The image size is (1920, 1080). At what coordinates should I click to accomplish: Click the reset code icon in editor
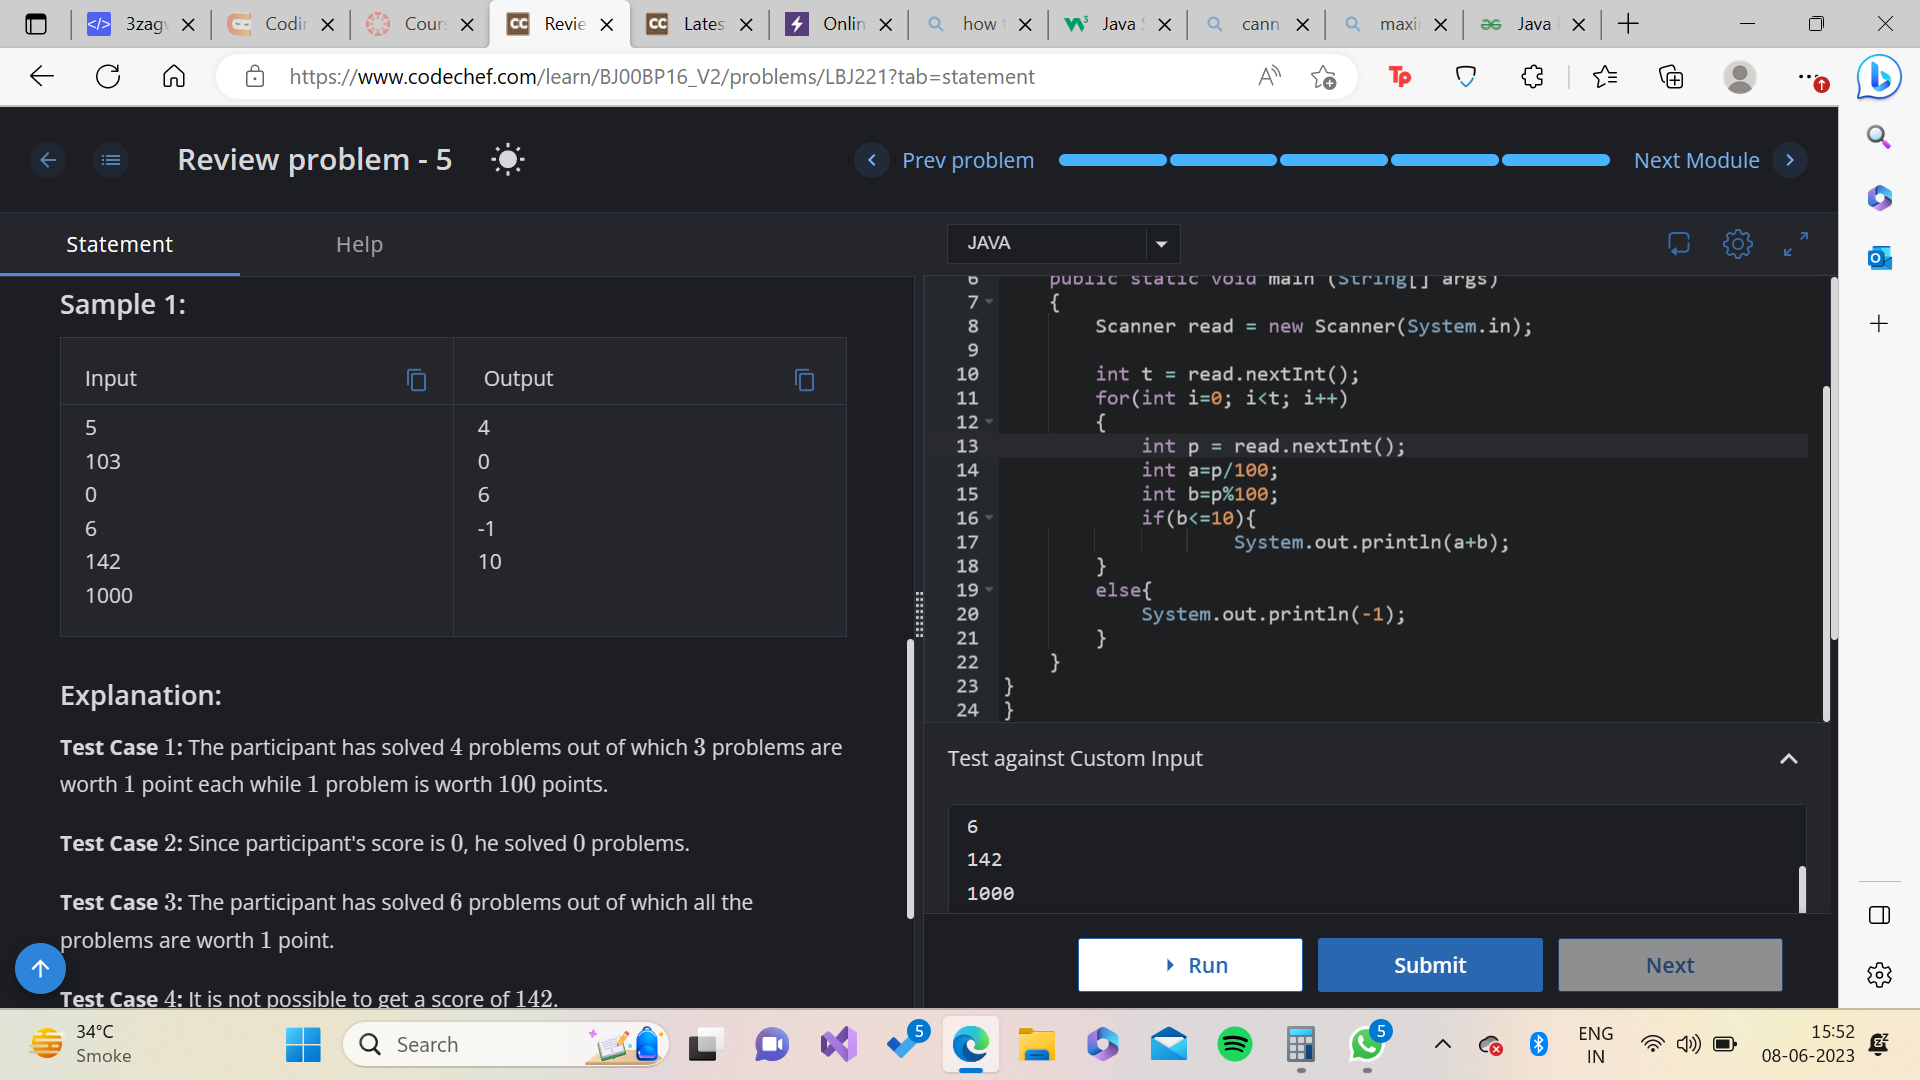pyautogui.click(x=1679, y=243)
